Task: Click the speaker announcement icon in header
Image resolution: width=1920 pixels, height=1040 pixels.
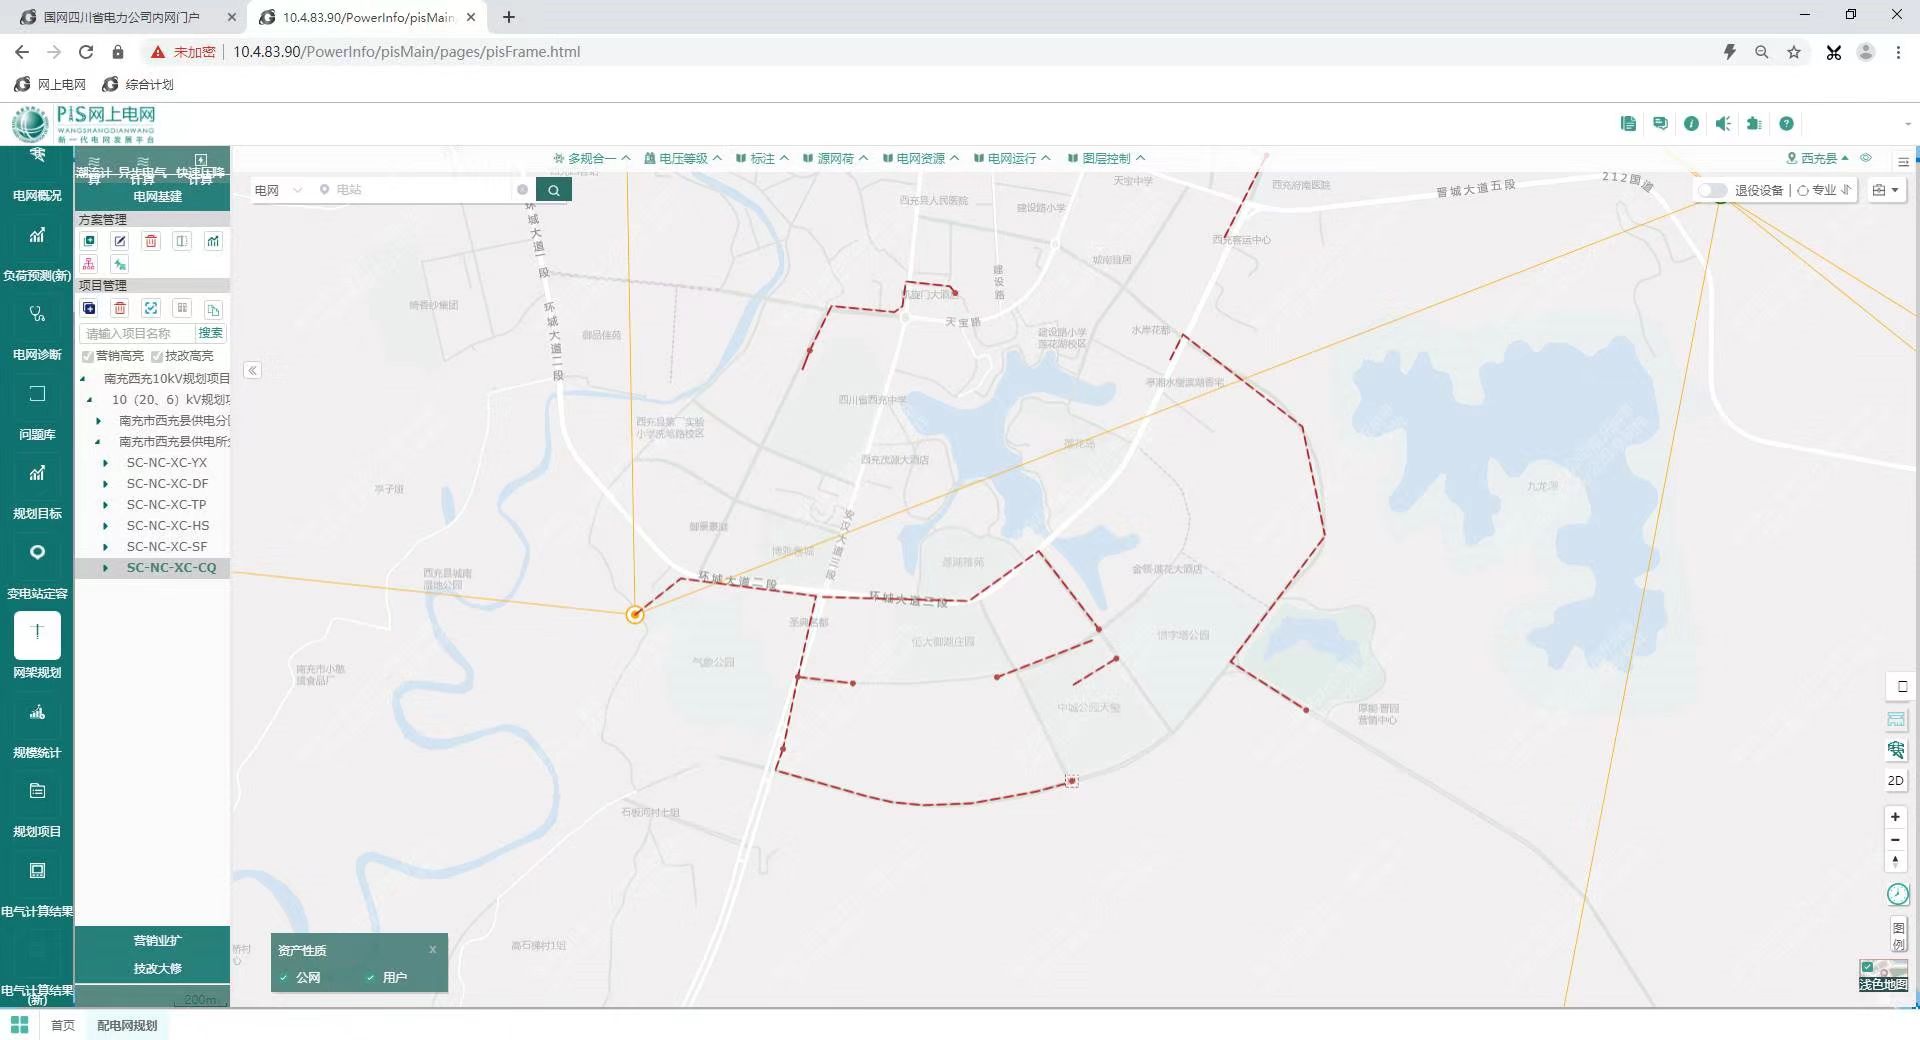Action: pos(1723,123)
